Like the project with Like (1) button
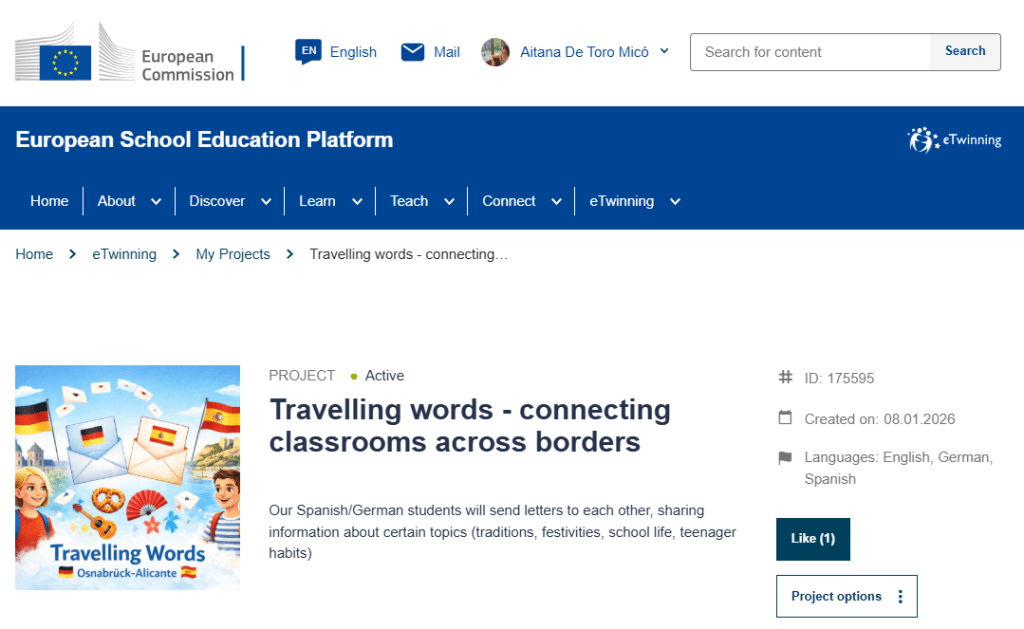This screenshot has height=629, width=1024. [812, 539]
